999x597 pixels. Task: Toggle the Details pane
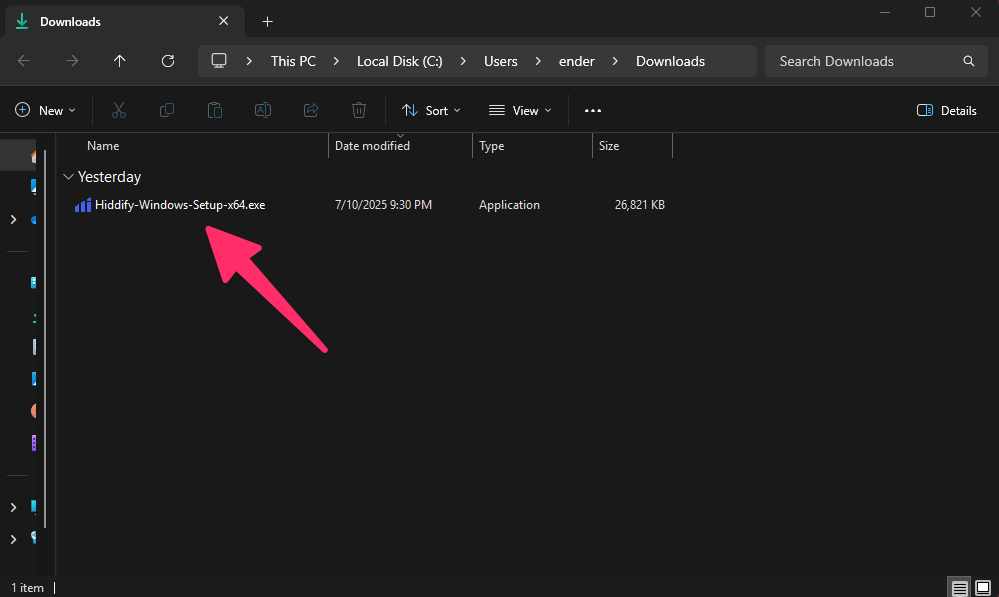pos(946,110)
